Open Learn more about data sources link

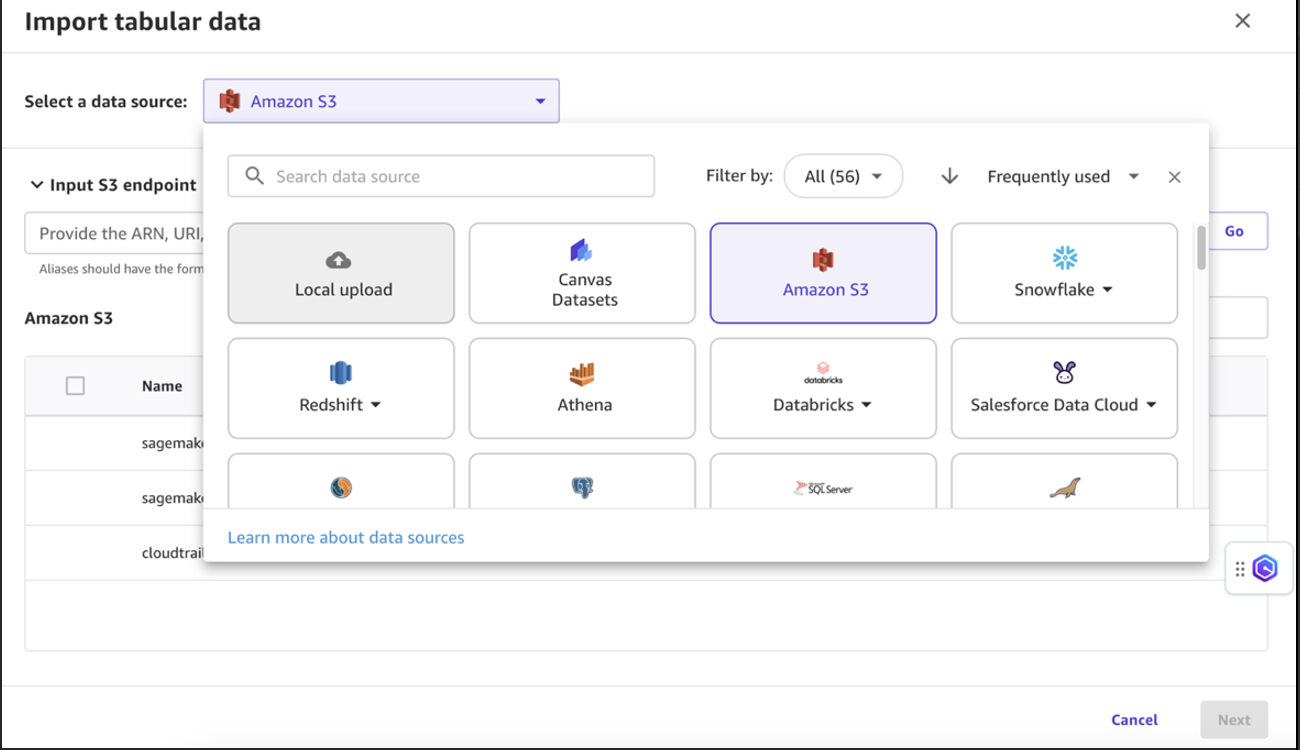[346, 538]
